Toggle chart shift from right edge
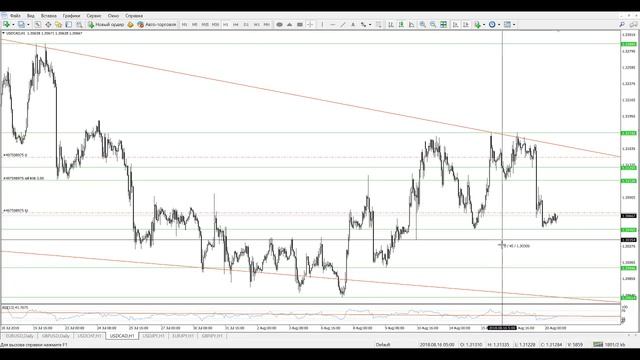Image resolution: width=640 pixels, height=360 pixels. tap(465, 24)
